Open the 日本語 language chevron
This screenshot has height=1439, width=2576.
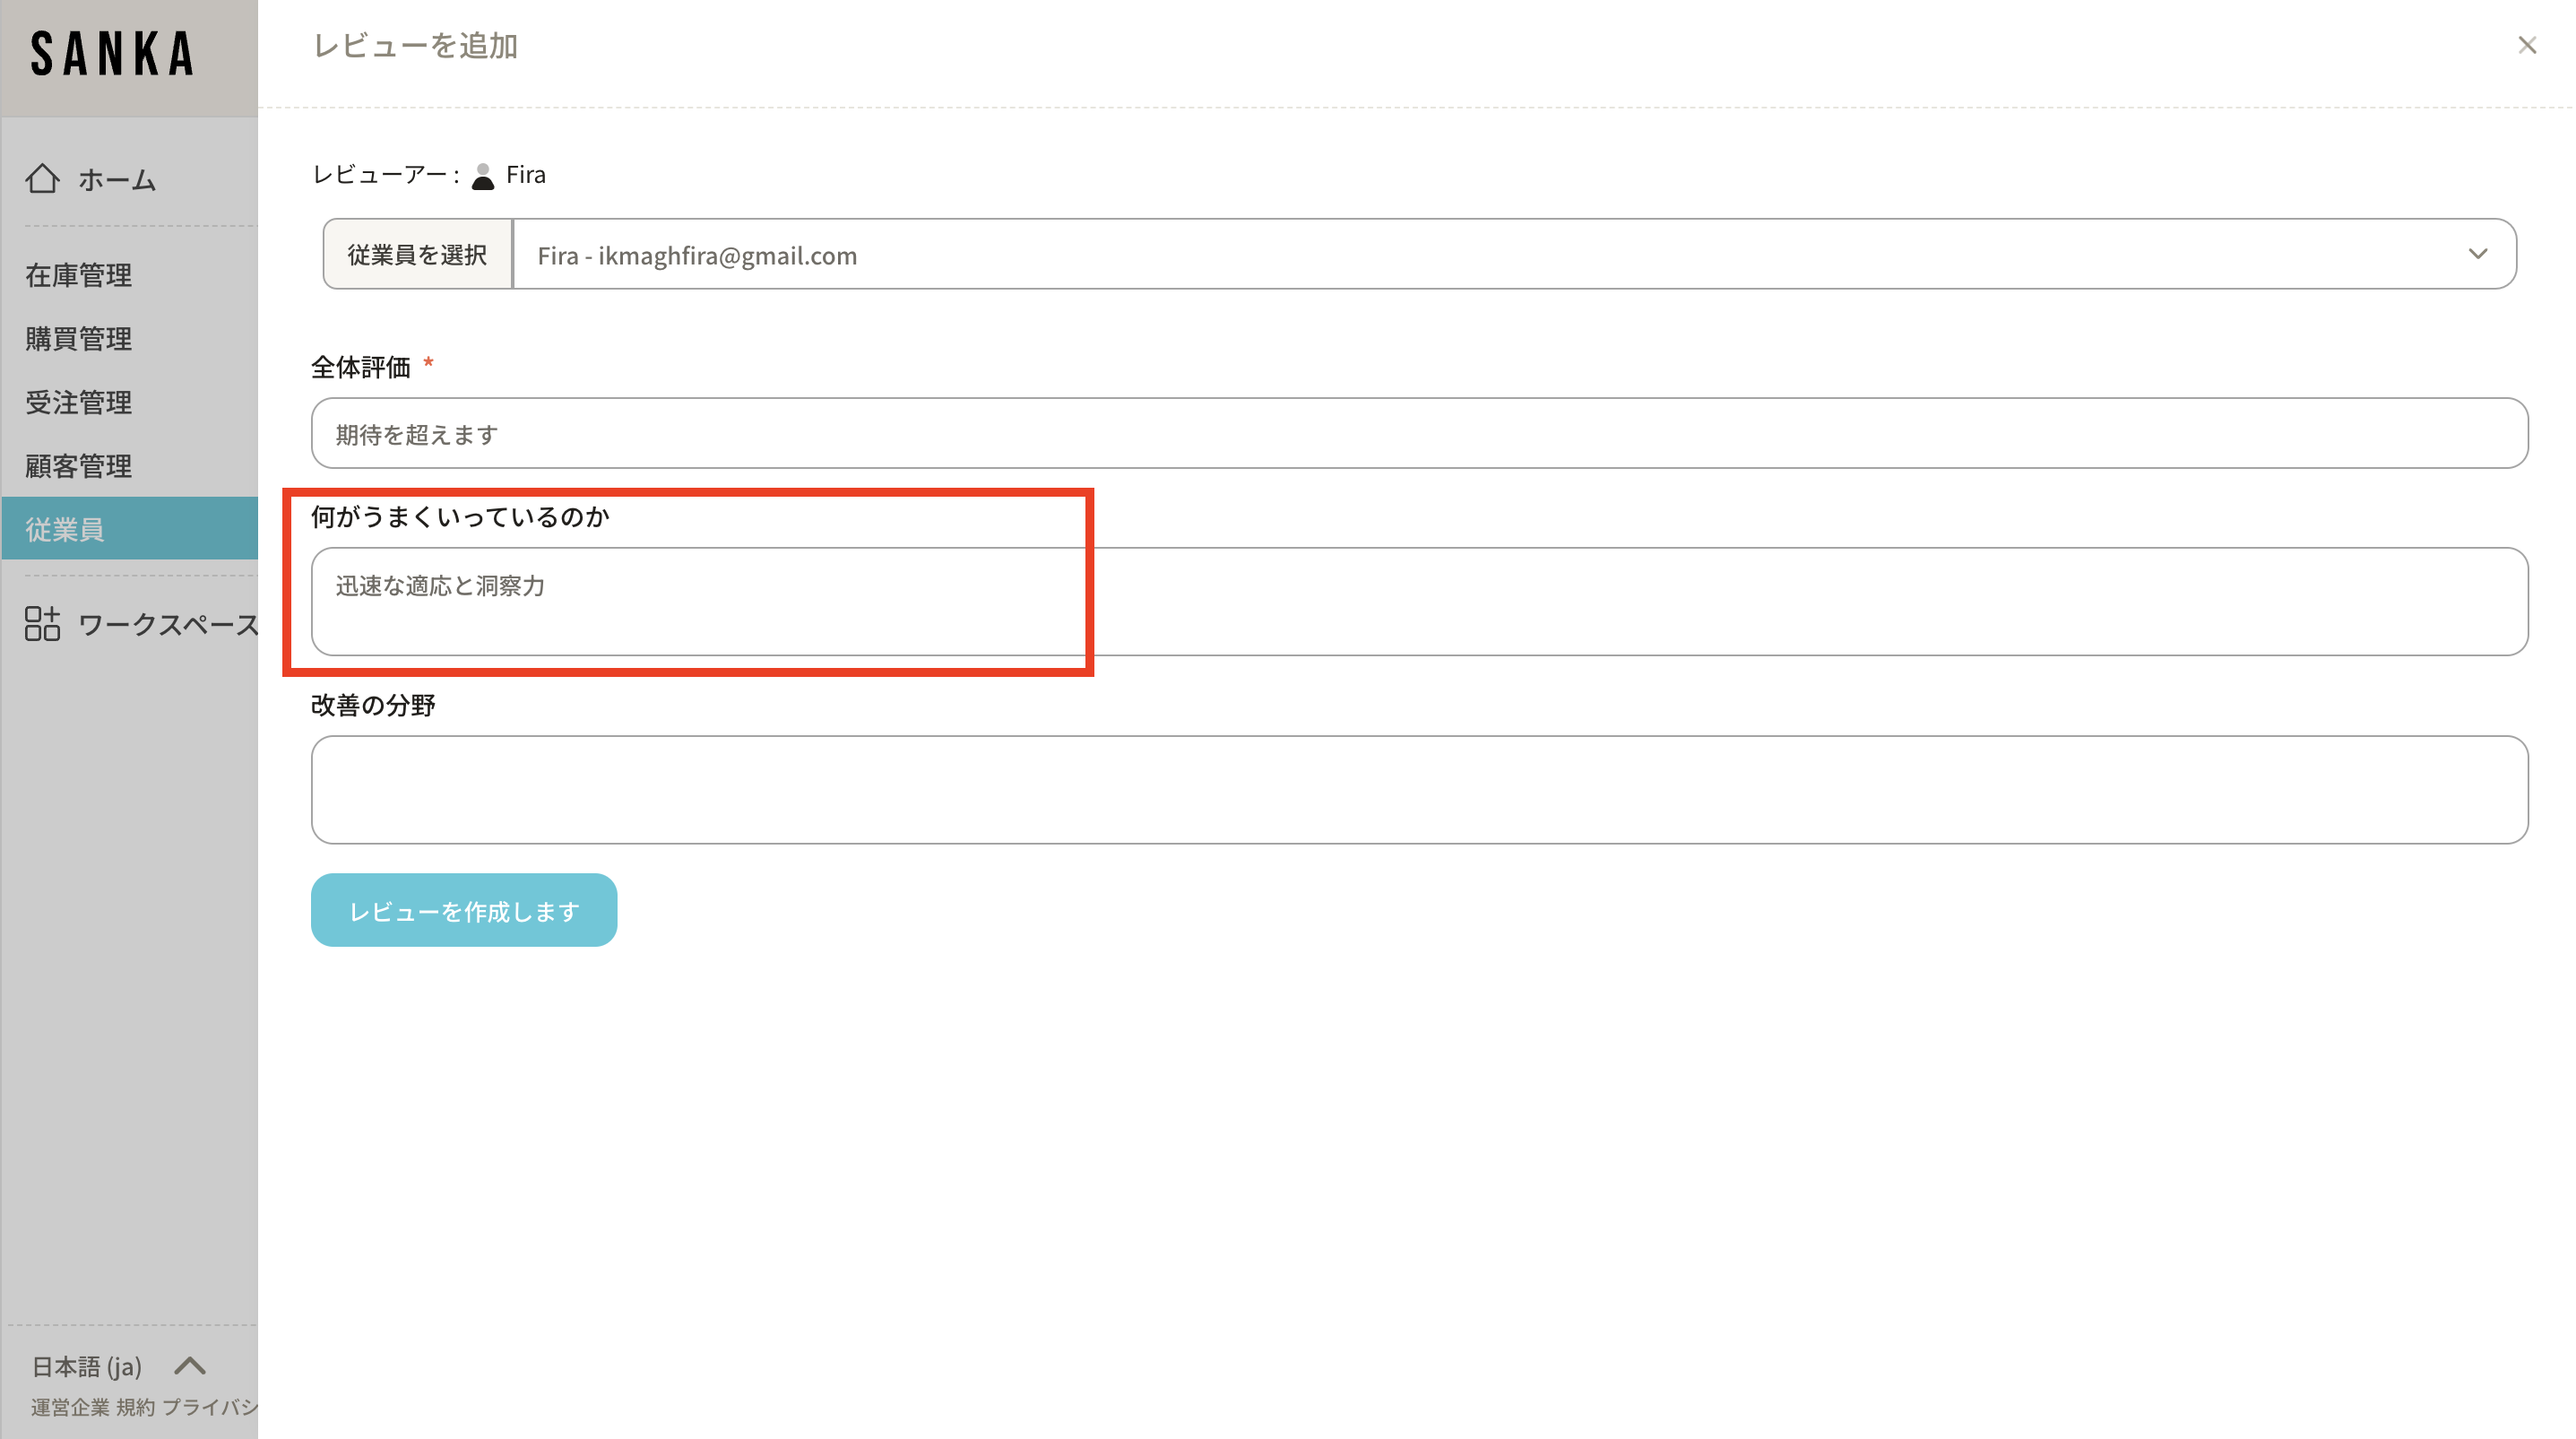pos(190,1366)
